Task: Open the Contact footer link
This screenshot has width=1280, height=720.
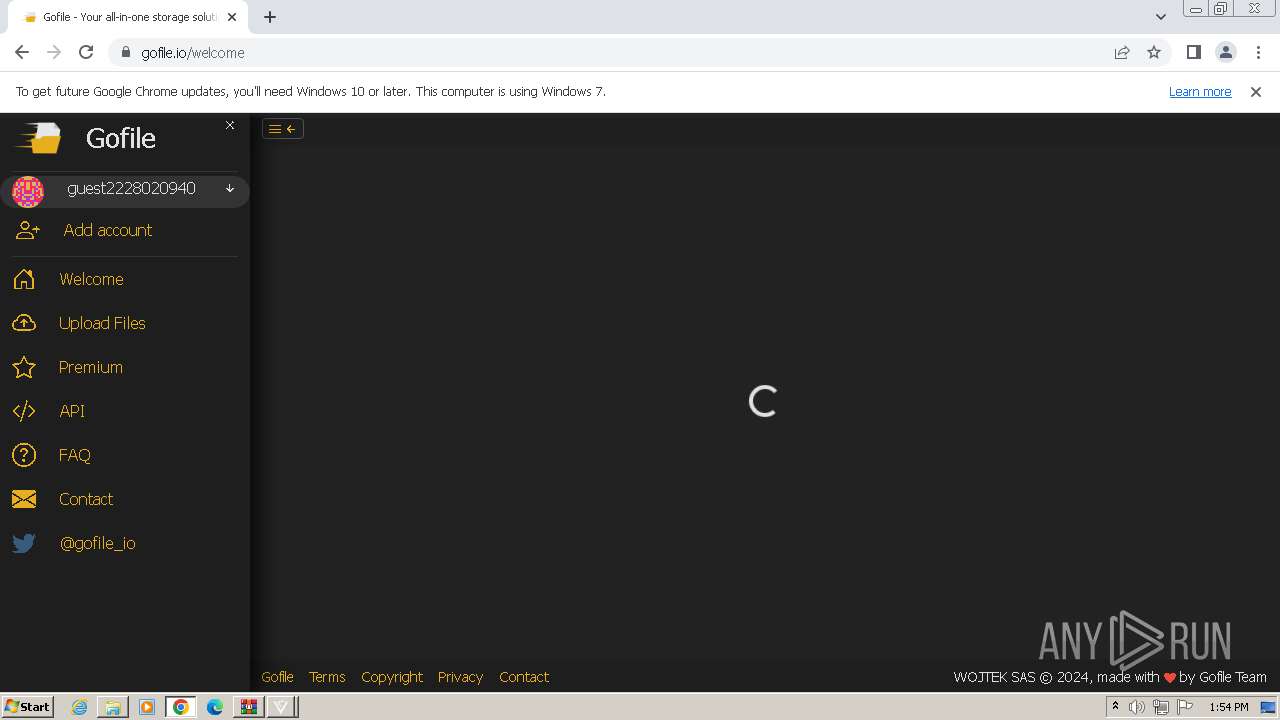Action: click(x=524, y=677)
